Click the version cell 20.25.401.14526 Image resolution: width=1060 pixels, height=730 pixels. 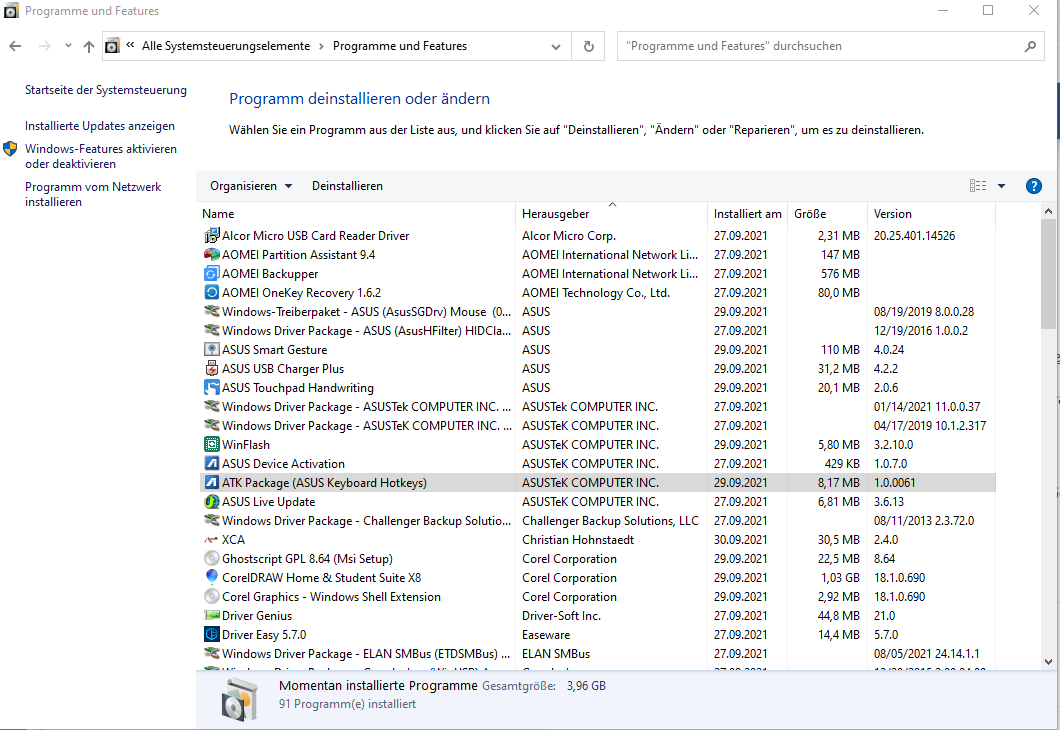coord(914,236)
